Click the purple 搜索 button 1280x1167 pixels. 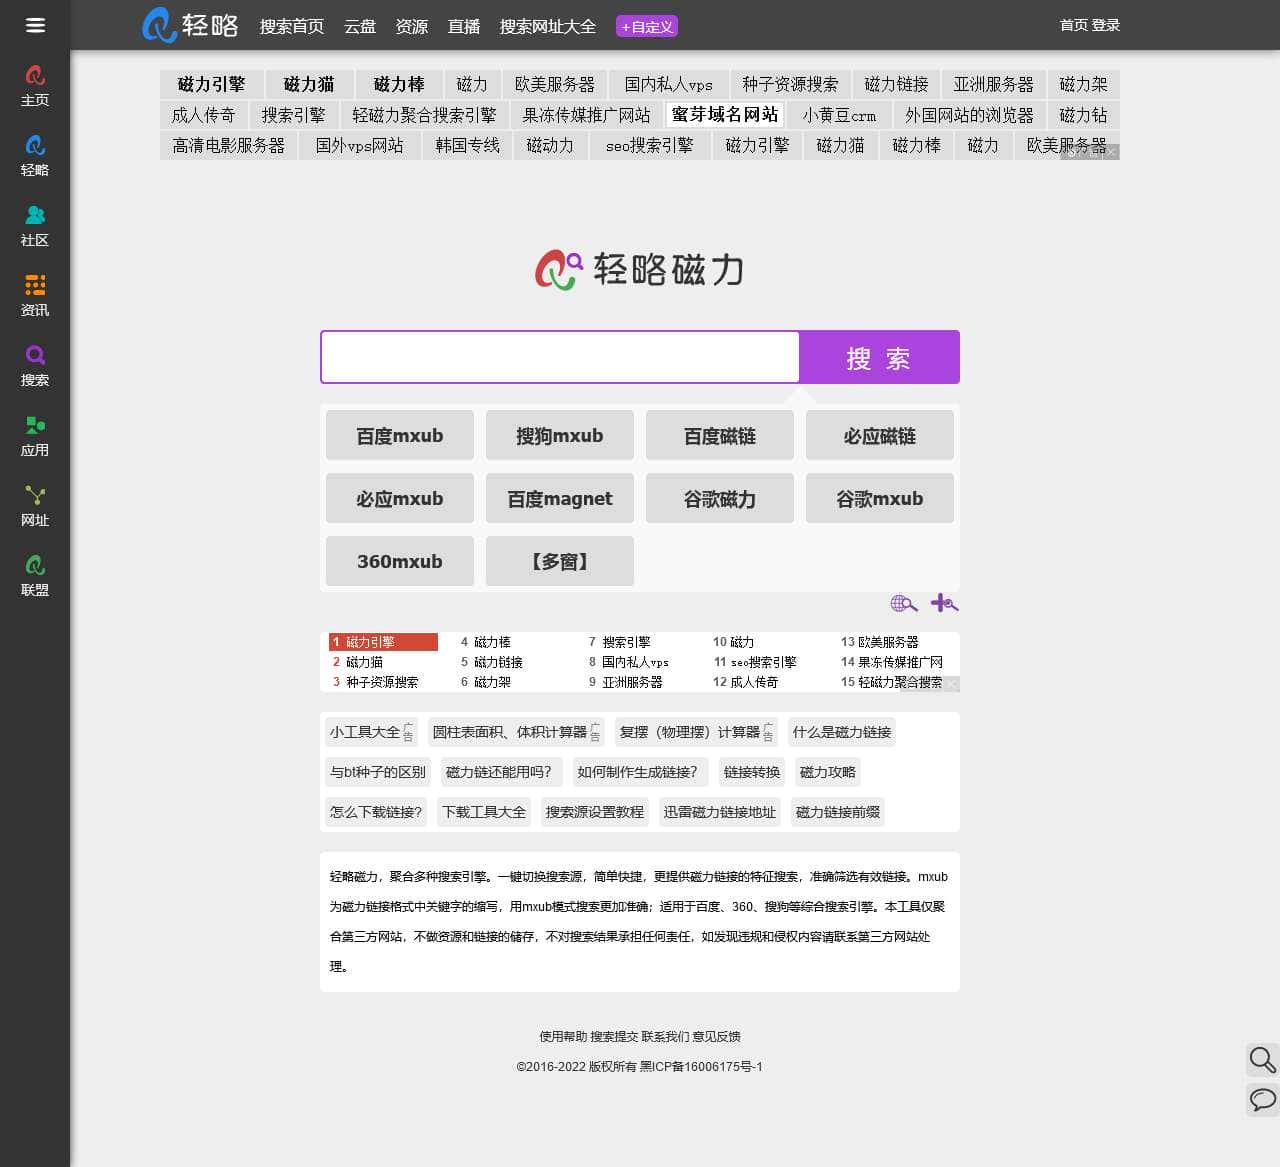(x=879, y=357)
